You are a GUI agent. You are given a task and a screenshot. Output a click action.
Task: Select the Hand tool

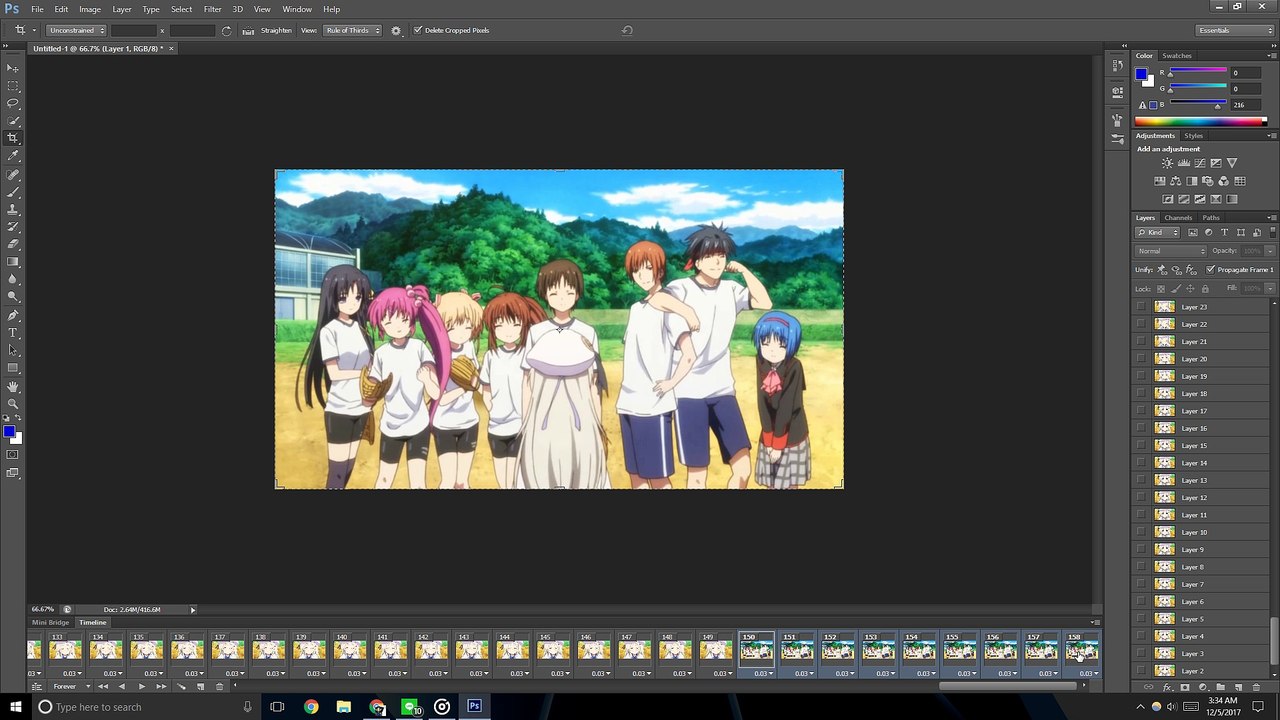click(13, 386)
